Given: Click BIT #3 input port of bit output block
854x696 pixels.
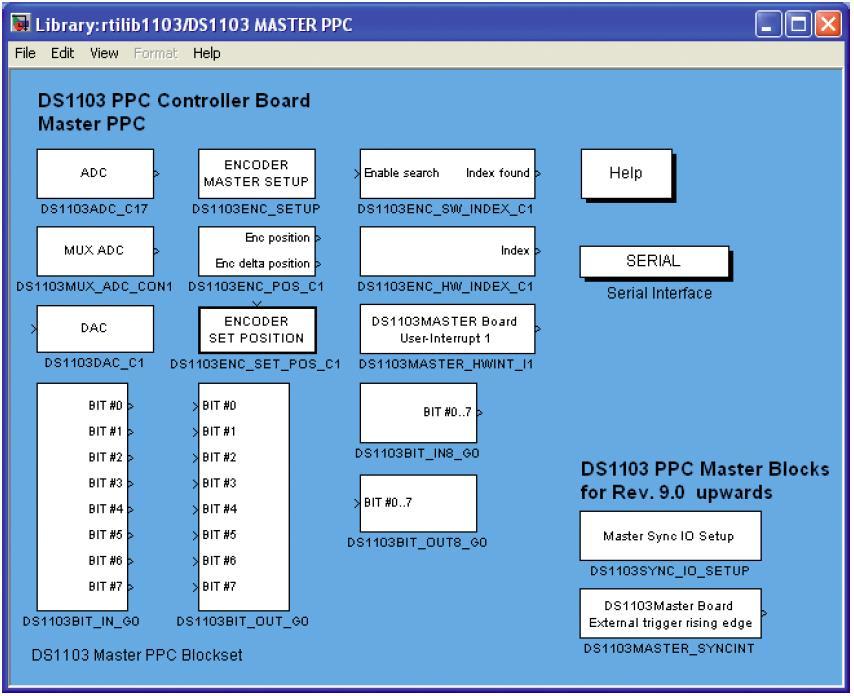Looking at the screenshot, I should tap(196, 483).
